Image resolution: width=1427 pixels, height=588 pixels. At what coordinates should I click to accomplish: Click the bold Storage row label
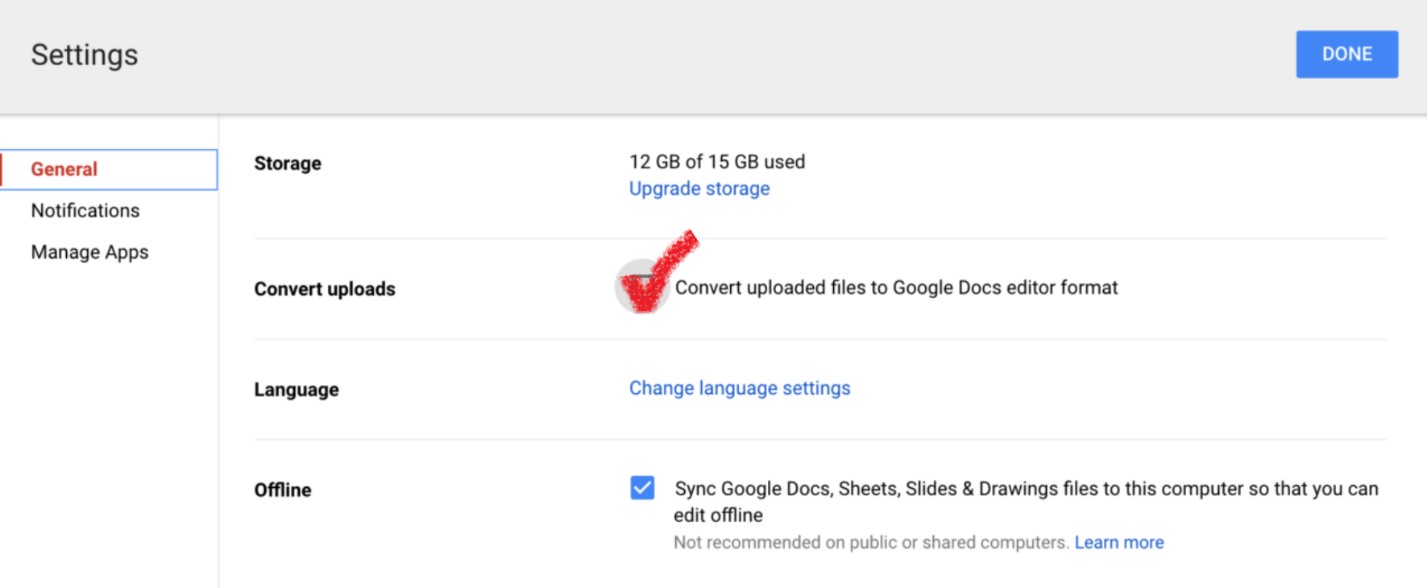coord(288,163)
